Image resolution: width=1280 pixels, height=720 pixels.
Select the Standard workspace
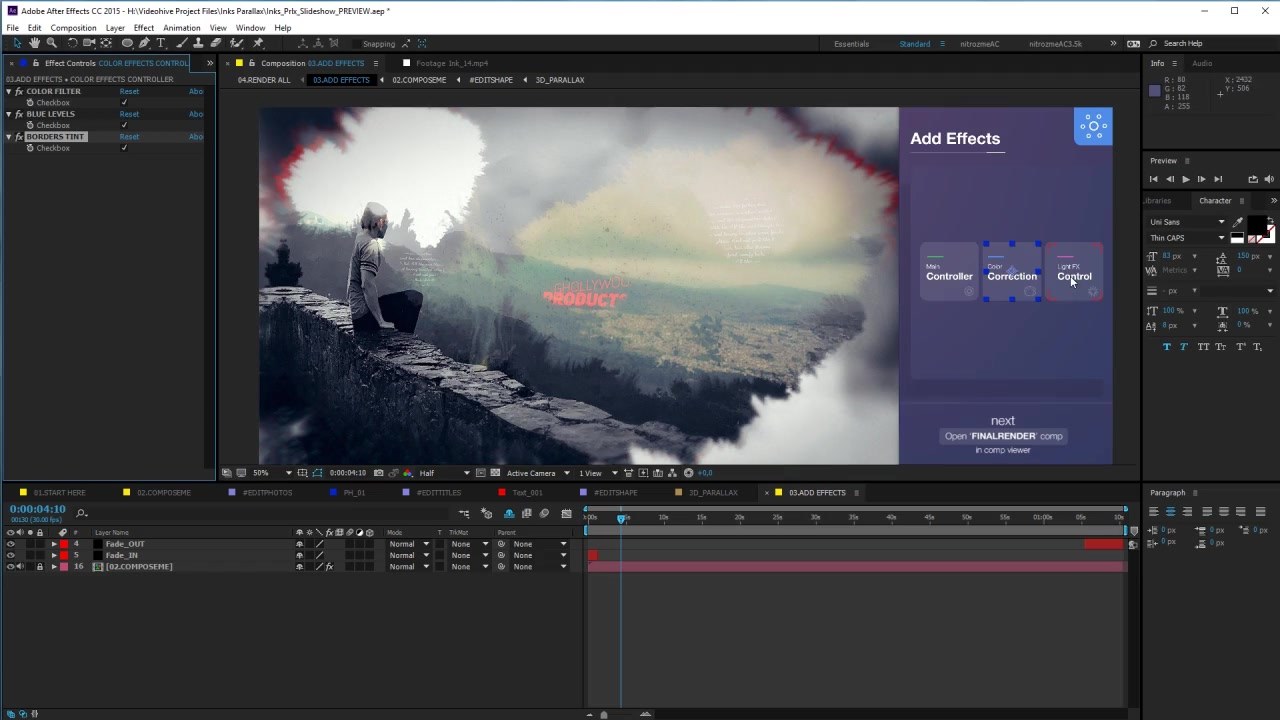pyautogui.click(x=915, y=44)
